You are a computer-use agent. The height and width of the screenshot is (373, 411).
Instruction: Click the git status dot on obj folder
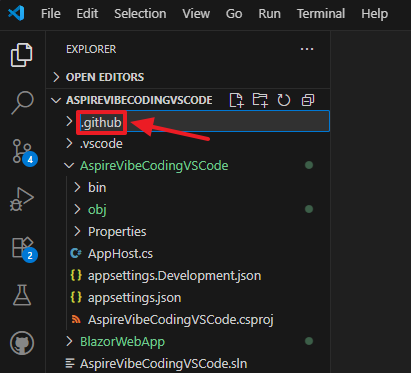coord(309,209)
